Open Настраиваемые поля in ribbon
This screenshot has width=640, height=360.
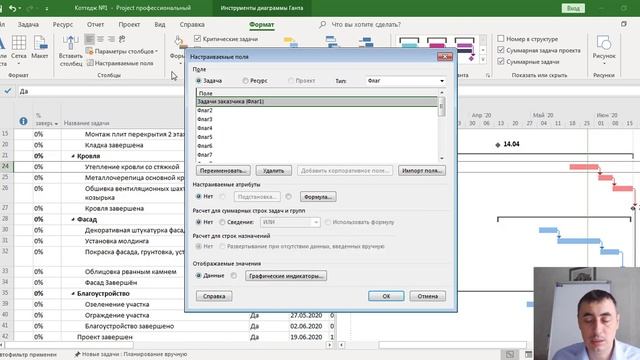click(x=120, y=63)
